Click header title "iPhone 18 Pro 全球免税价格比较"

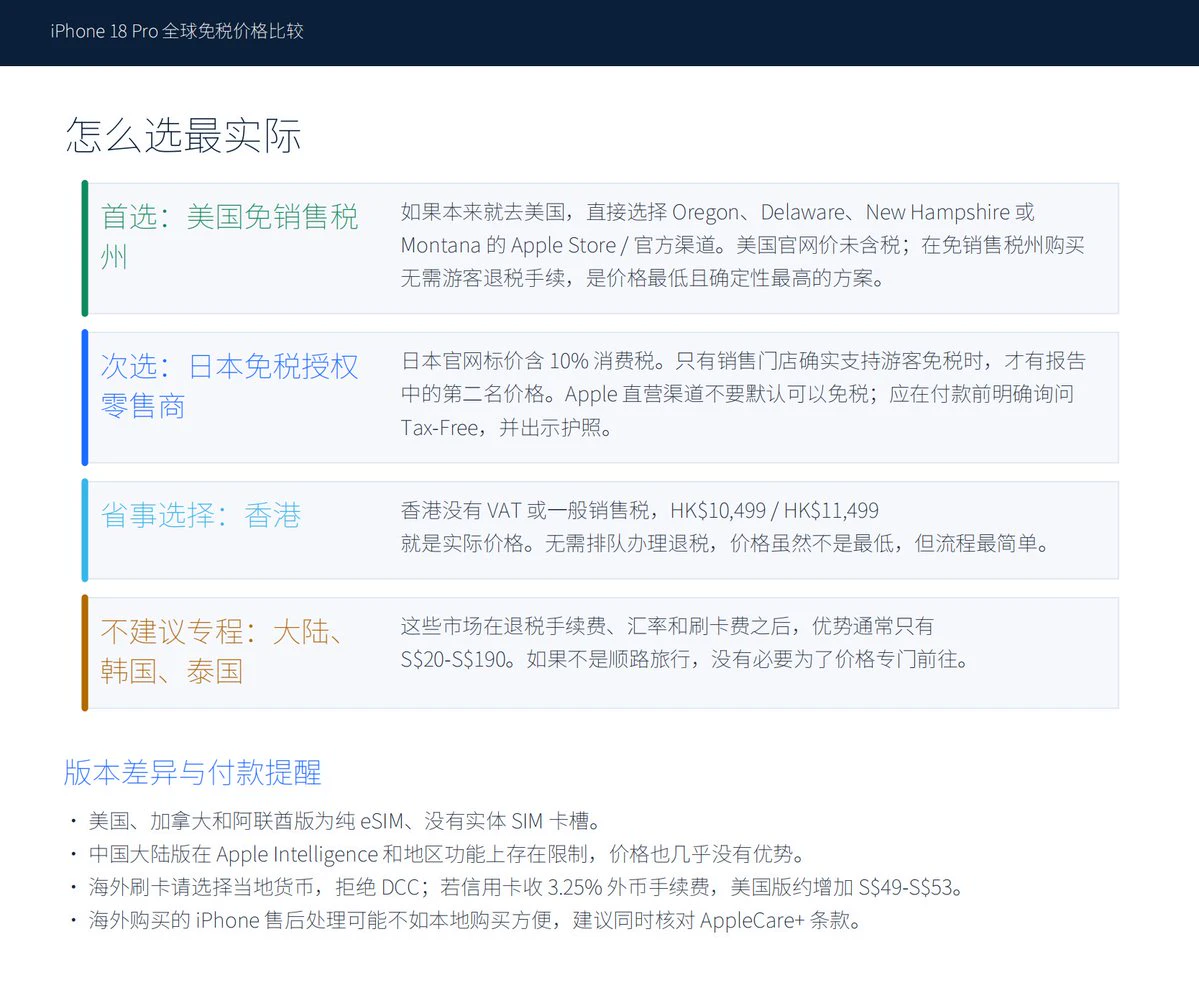coord(177,31)
